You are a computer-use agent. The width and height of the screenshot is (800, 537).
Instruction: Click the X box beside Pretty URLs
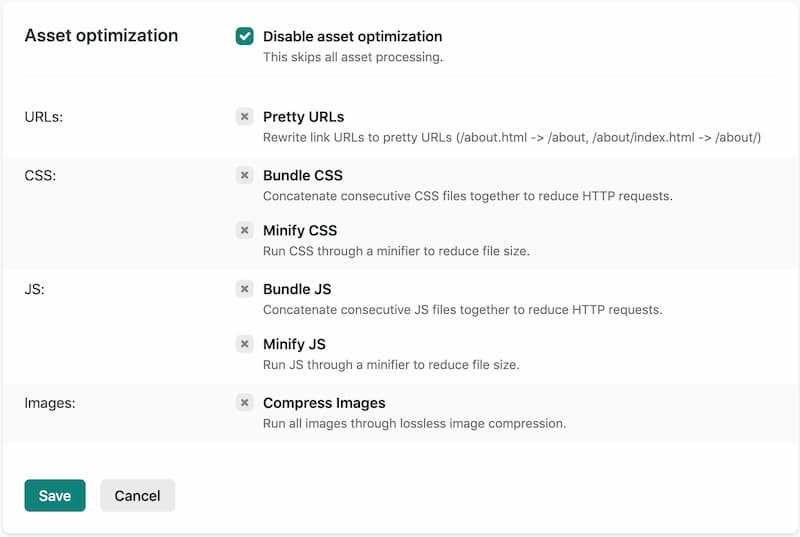point(245,117)
